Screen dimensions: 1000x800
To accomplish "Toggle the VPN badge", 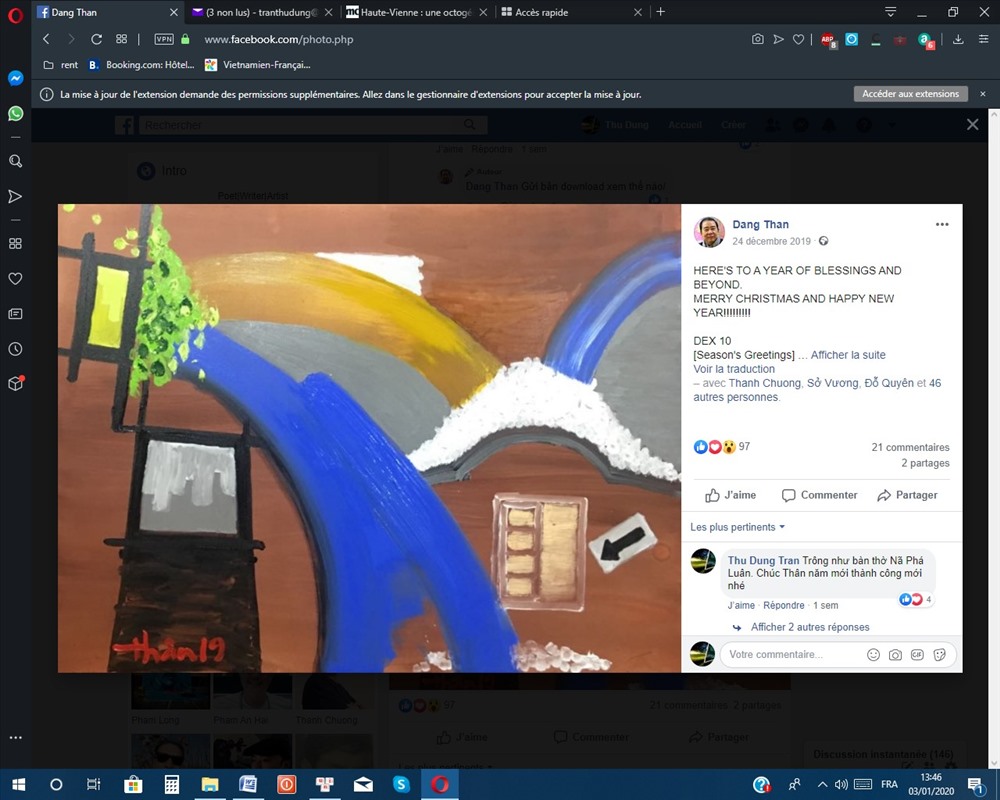I will pyautogui.click(x=164, y=39).
